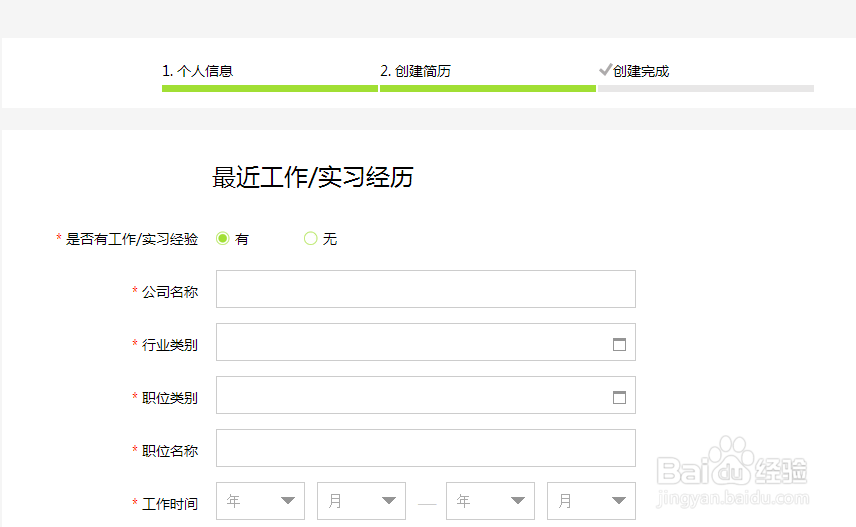856x527 pixels.
Task: Go to the 创建完成 step
Action: point(641,71)
